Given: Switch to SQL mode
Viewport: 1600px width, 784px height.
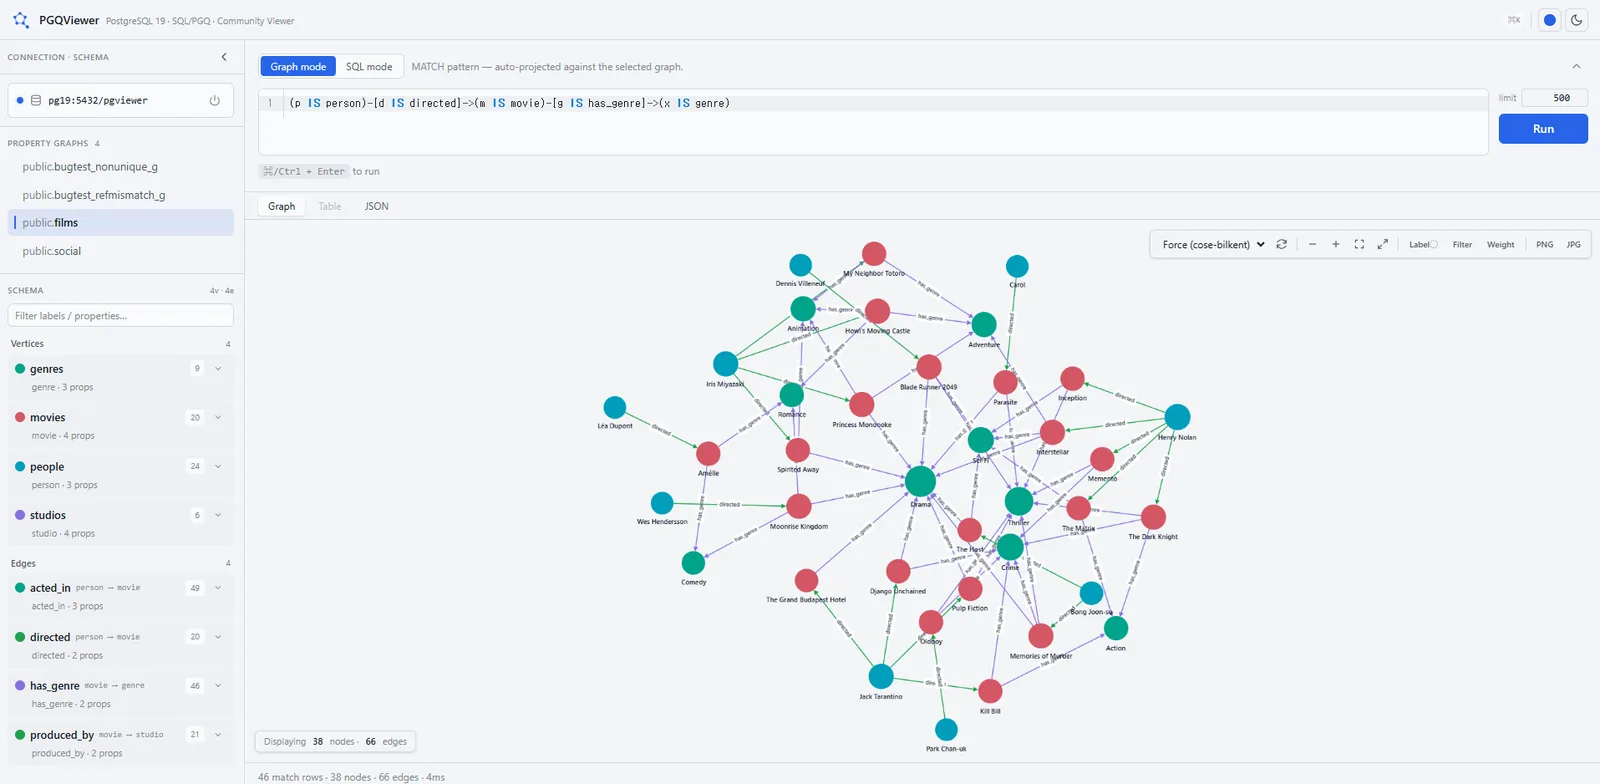Looking at the screenshot, I should click(369, 67).
